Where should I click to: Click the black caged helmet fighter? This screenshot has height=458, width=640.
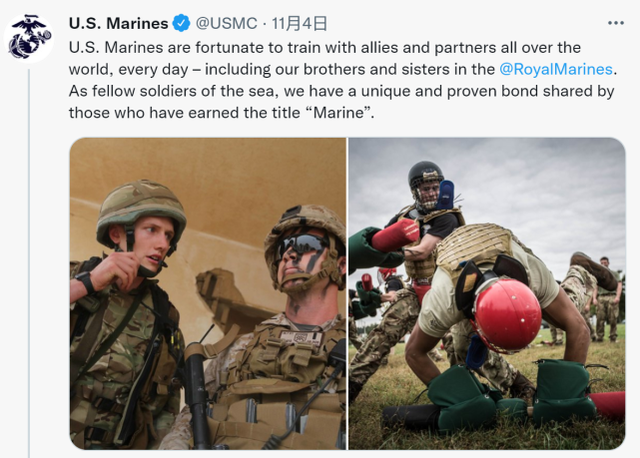tap(426, 187)
